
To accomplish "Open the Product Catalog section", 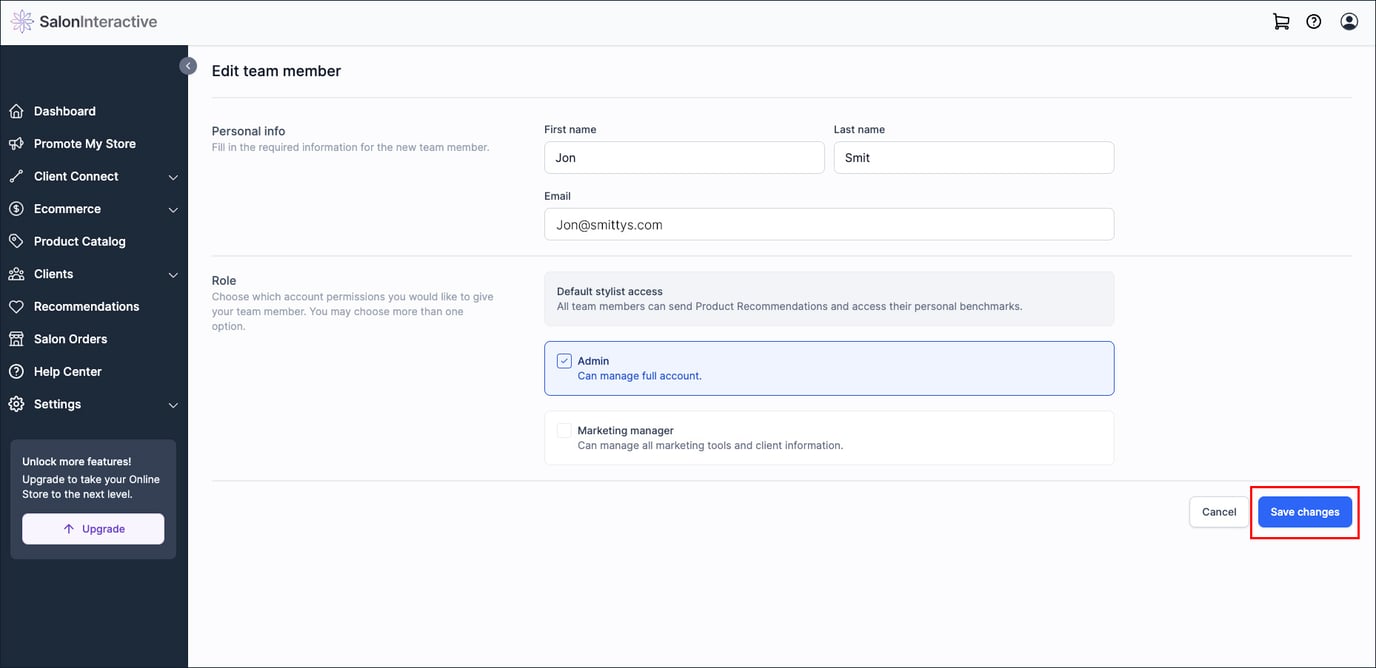I will [x=79, y=241].
